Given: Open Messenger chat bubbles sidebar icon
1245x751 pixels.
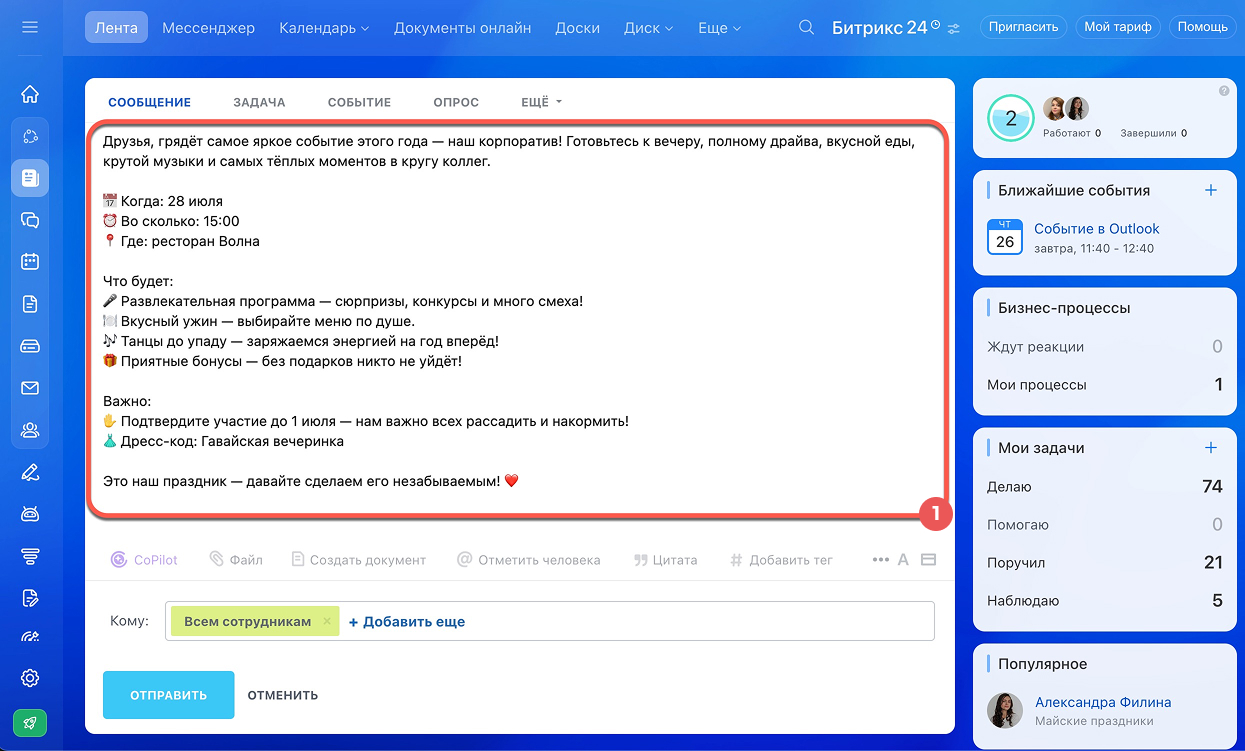Looking at the screenshot, I should click(x=30, y=220).
